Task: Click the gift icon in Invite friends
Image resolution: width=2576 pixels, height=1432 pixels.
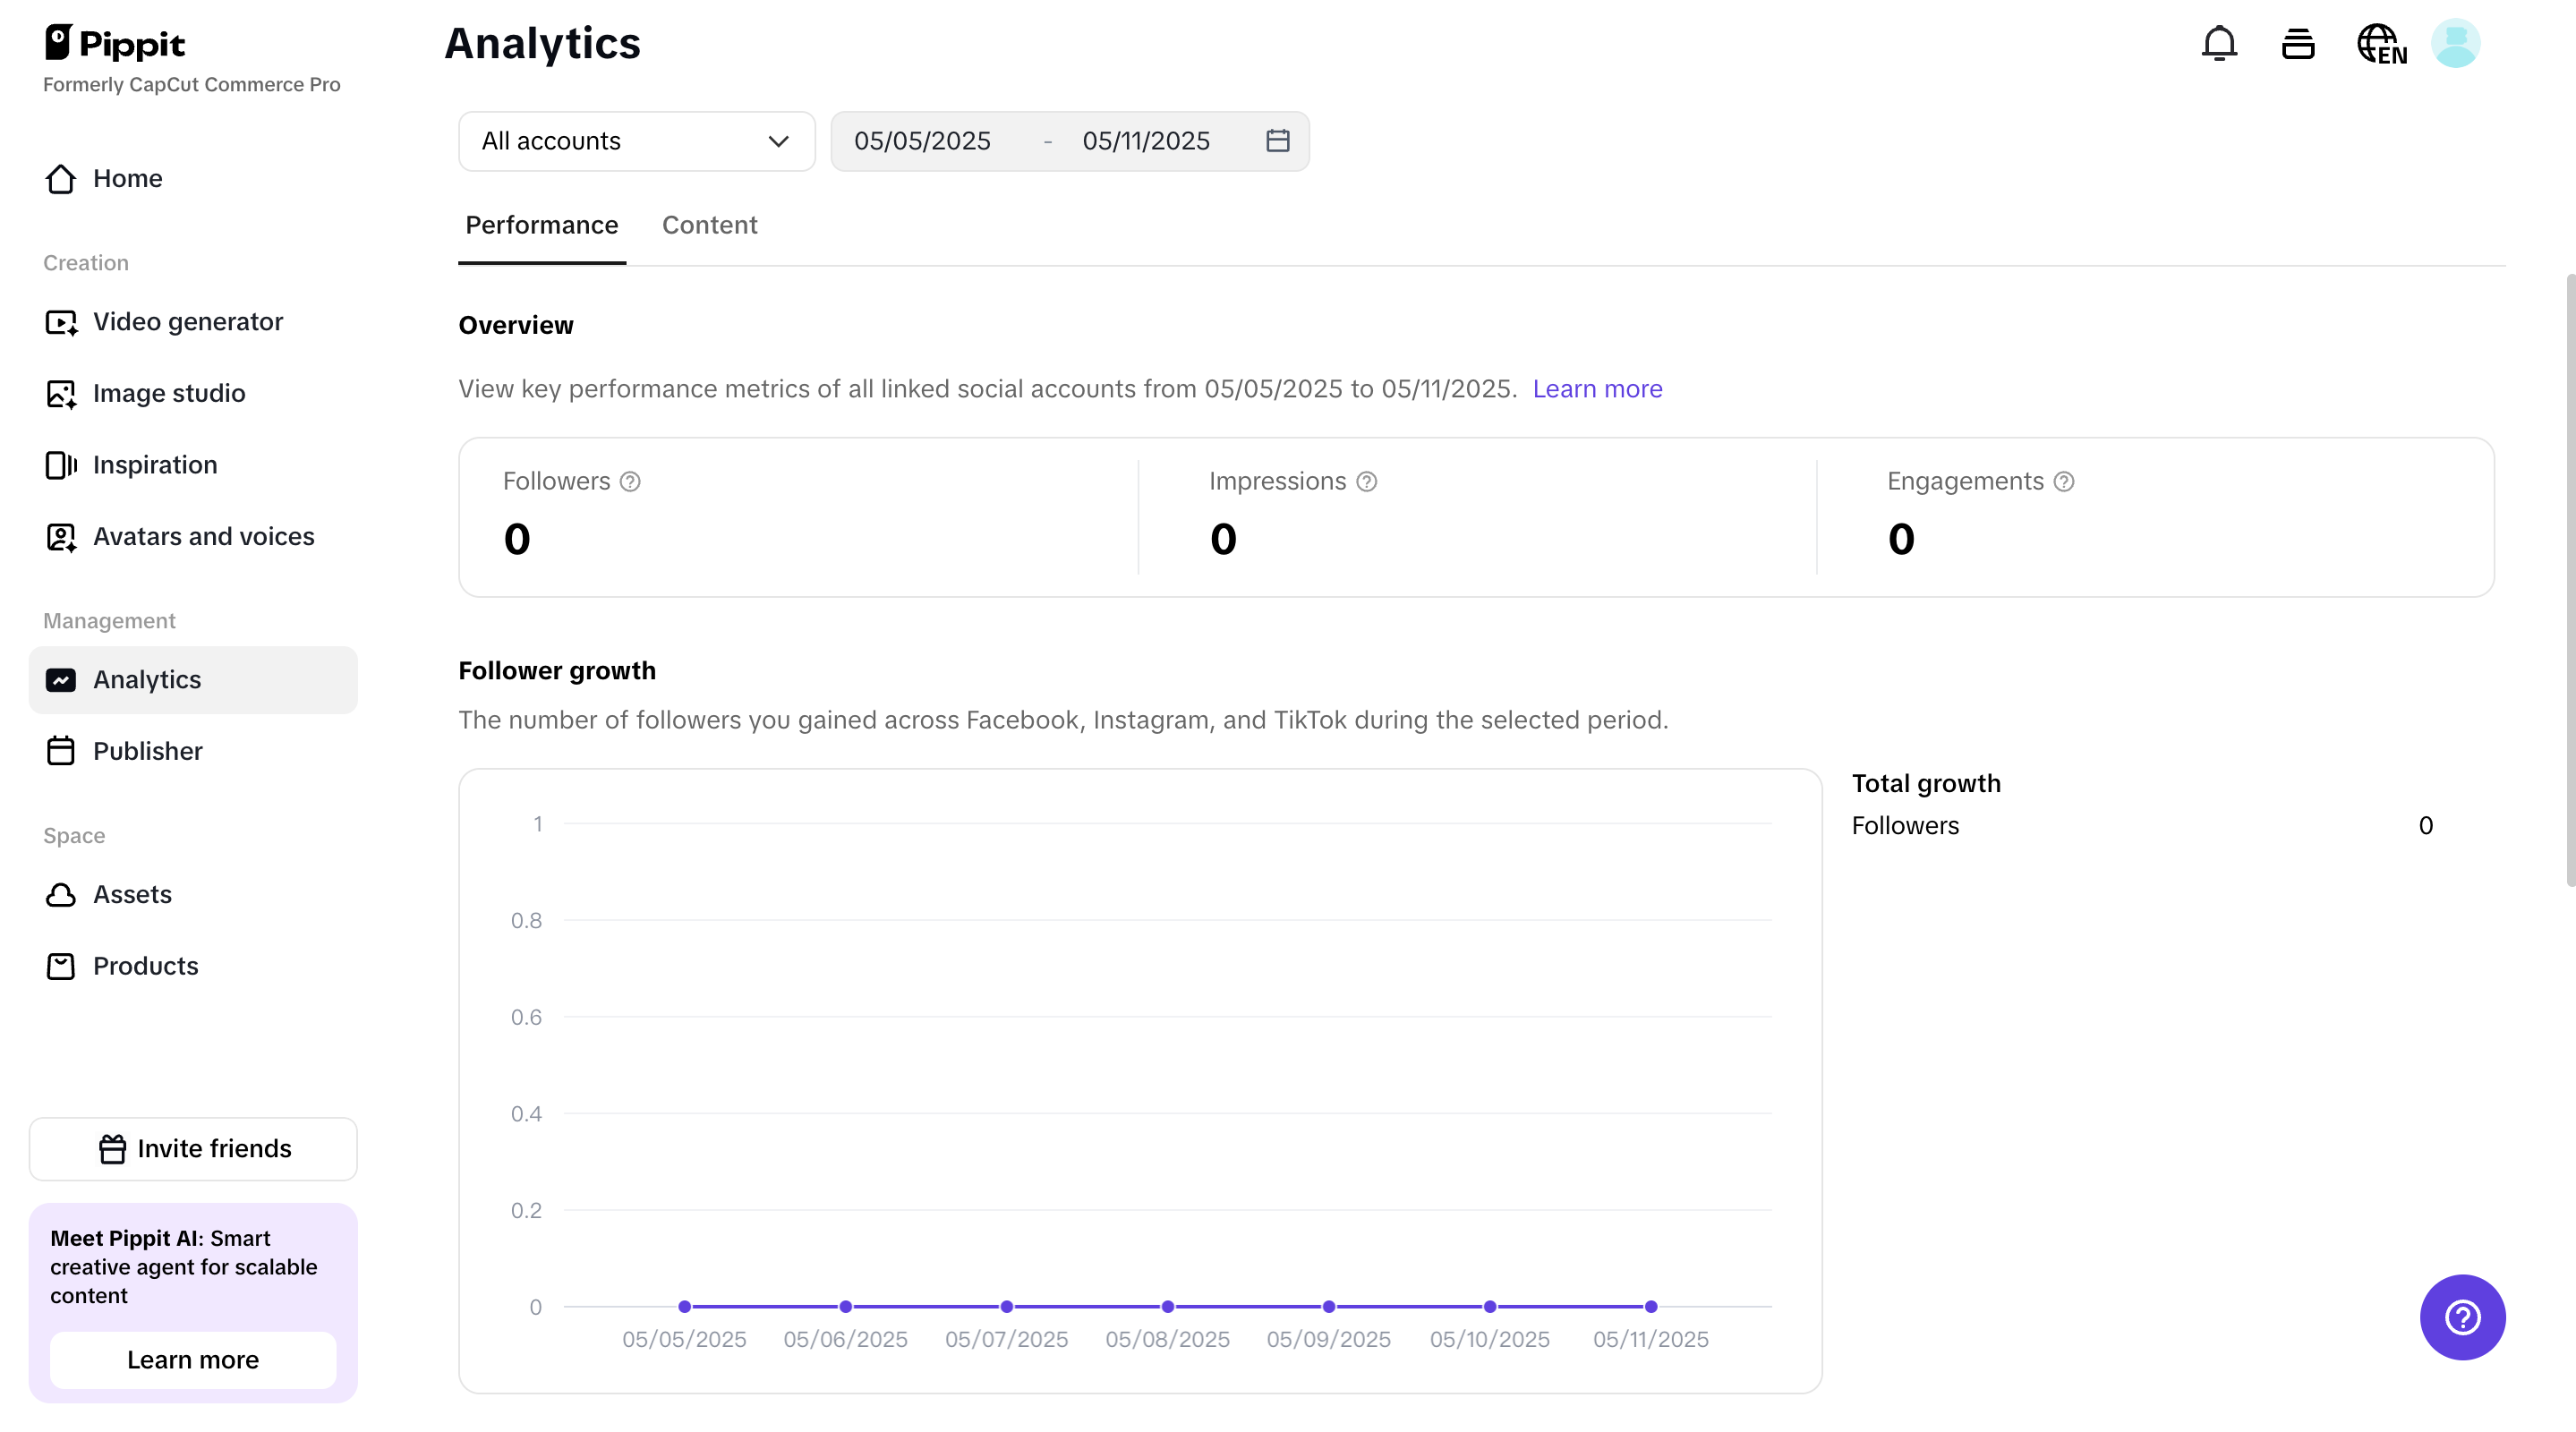Action: tap(112, 1148)
